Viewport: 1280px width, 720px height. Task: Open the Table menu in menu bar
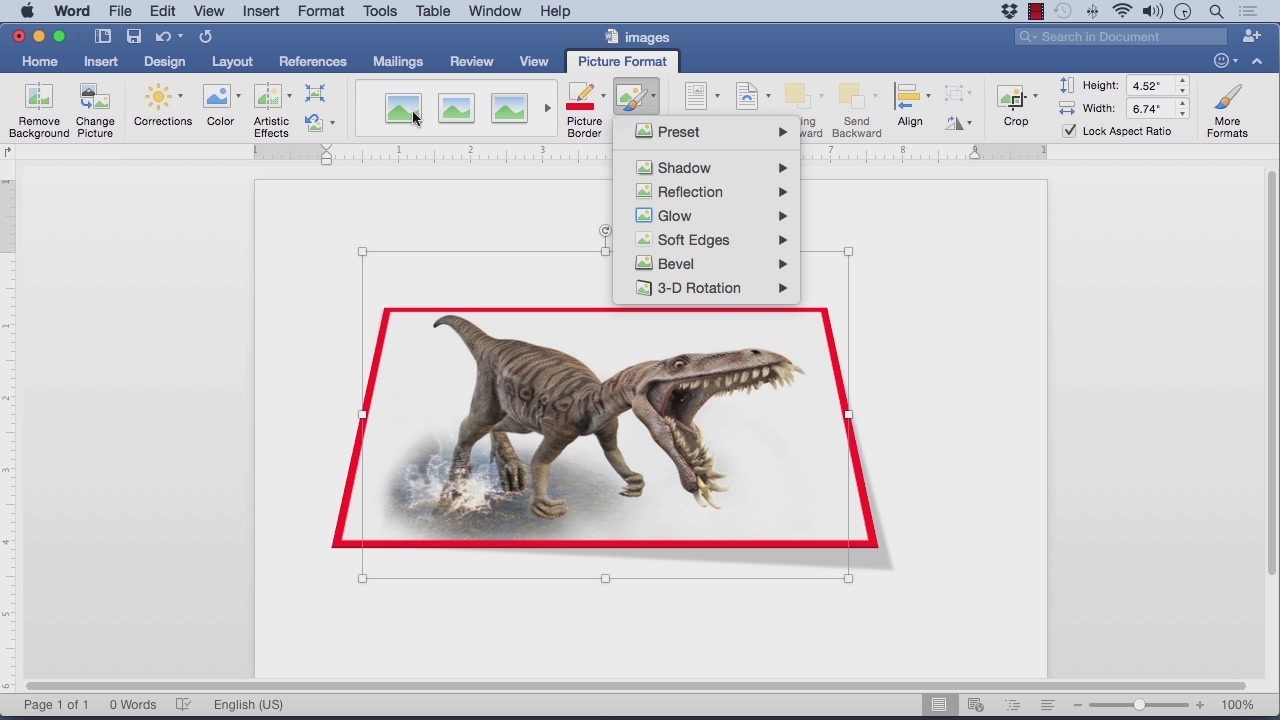click(x=432, y=11)
